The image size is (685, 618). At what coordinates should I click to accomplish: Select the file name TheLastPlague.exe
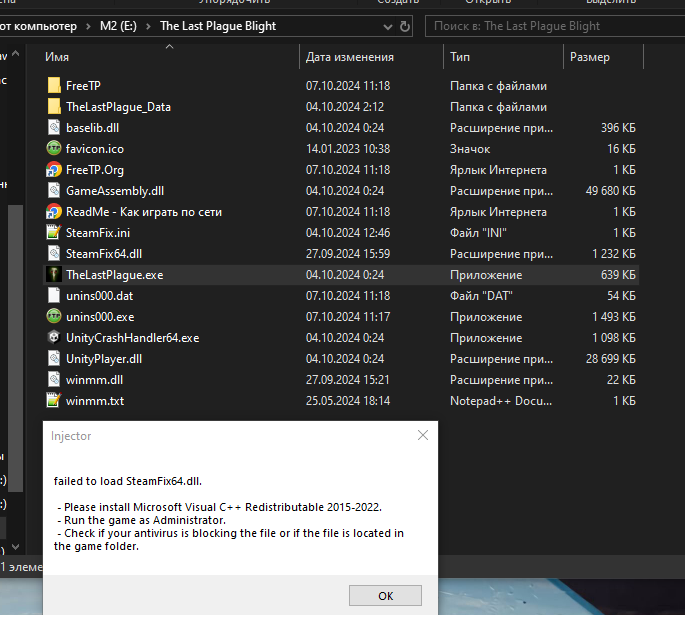click(114, 275)
